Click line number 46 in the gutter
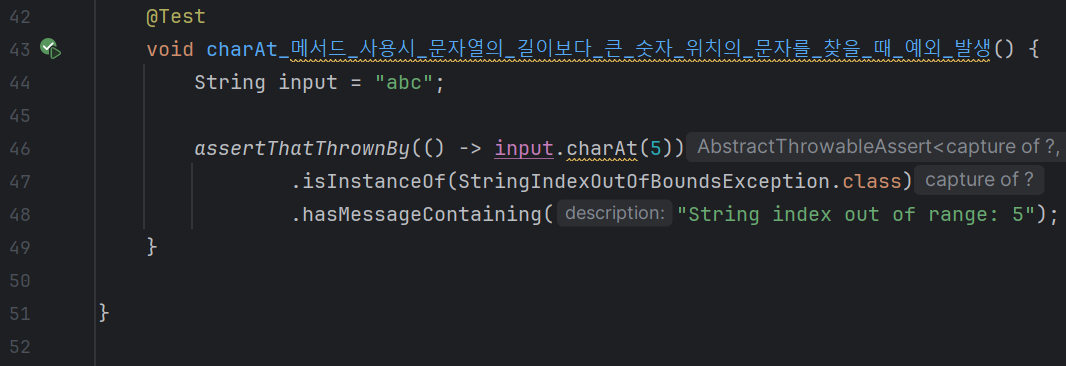This screenshot has height=366, width=1066. pyautogui.click(x=19, y=148)
